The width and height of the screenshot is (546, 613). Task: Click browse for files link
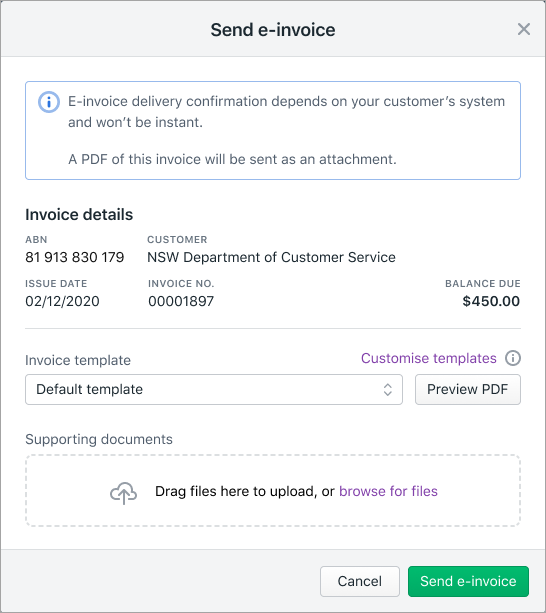coord(388,491)
